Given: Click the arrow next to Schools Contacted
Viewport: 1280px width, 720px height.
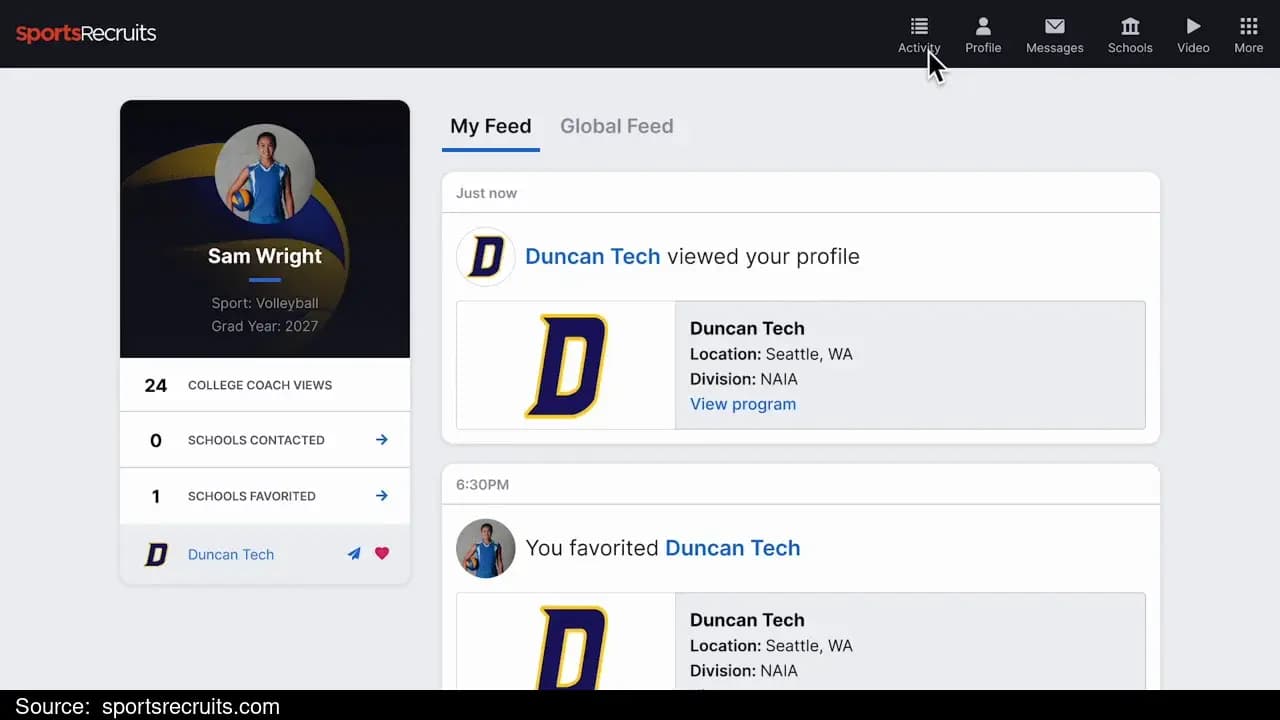Looking at the screenshot, I should click(382, 440).
